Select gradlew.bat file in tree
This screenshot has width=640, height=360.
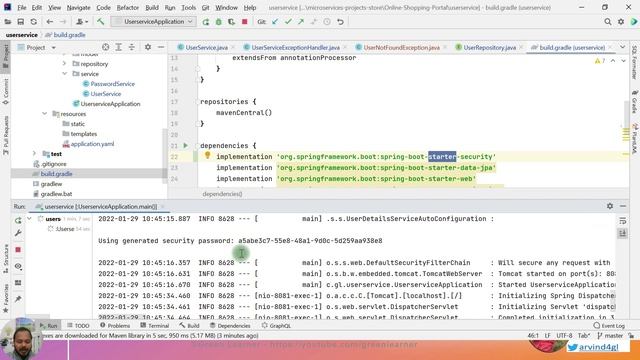pos(56,194)
